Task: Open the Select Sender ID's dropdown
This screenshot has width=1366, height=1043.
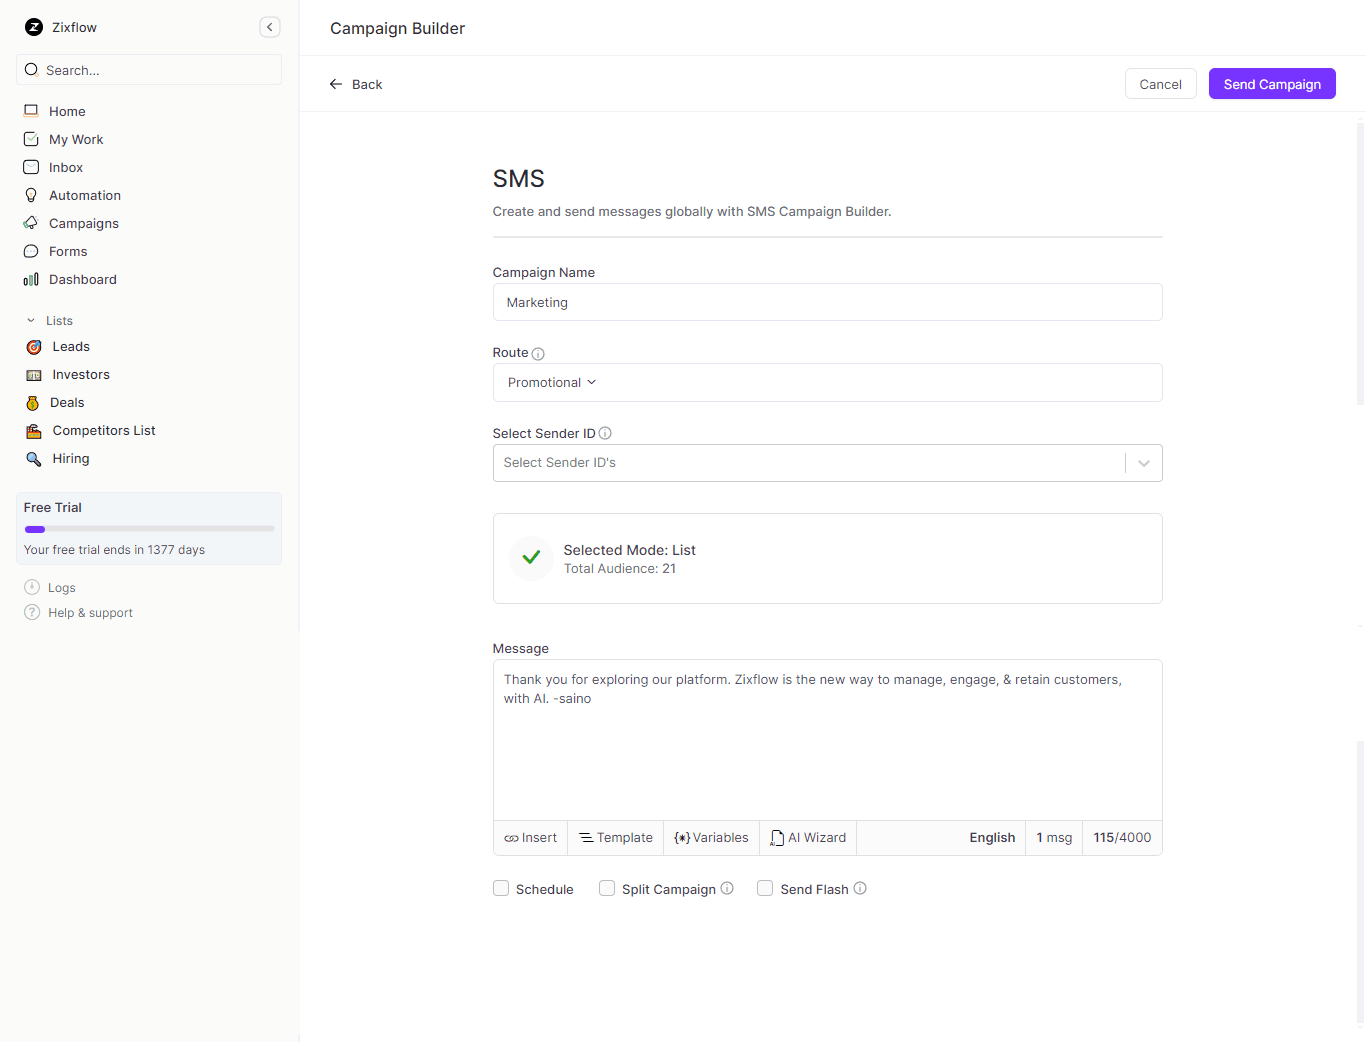Action: coord(1143,463)
